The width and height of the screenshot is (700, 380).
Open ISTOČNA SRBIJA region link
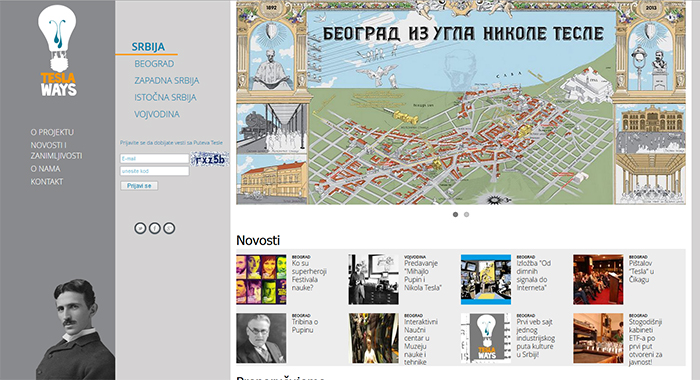[166, 97]
